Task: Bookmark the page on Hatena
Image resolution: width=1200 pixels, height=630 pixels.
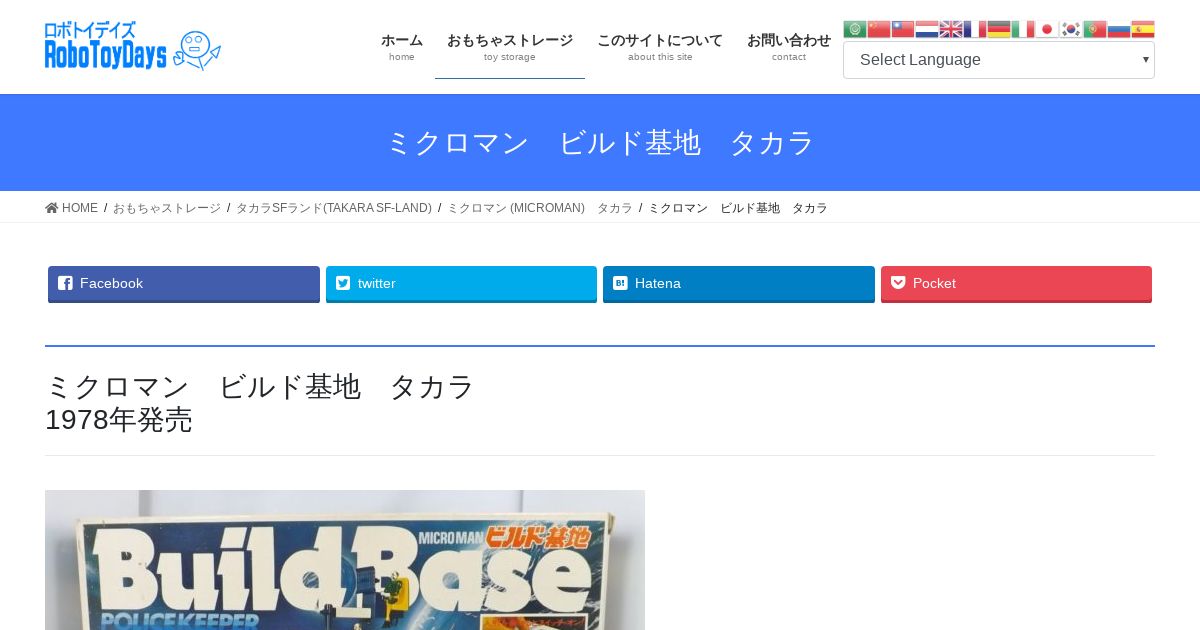Action: (x=739, y=284)
